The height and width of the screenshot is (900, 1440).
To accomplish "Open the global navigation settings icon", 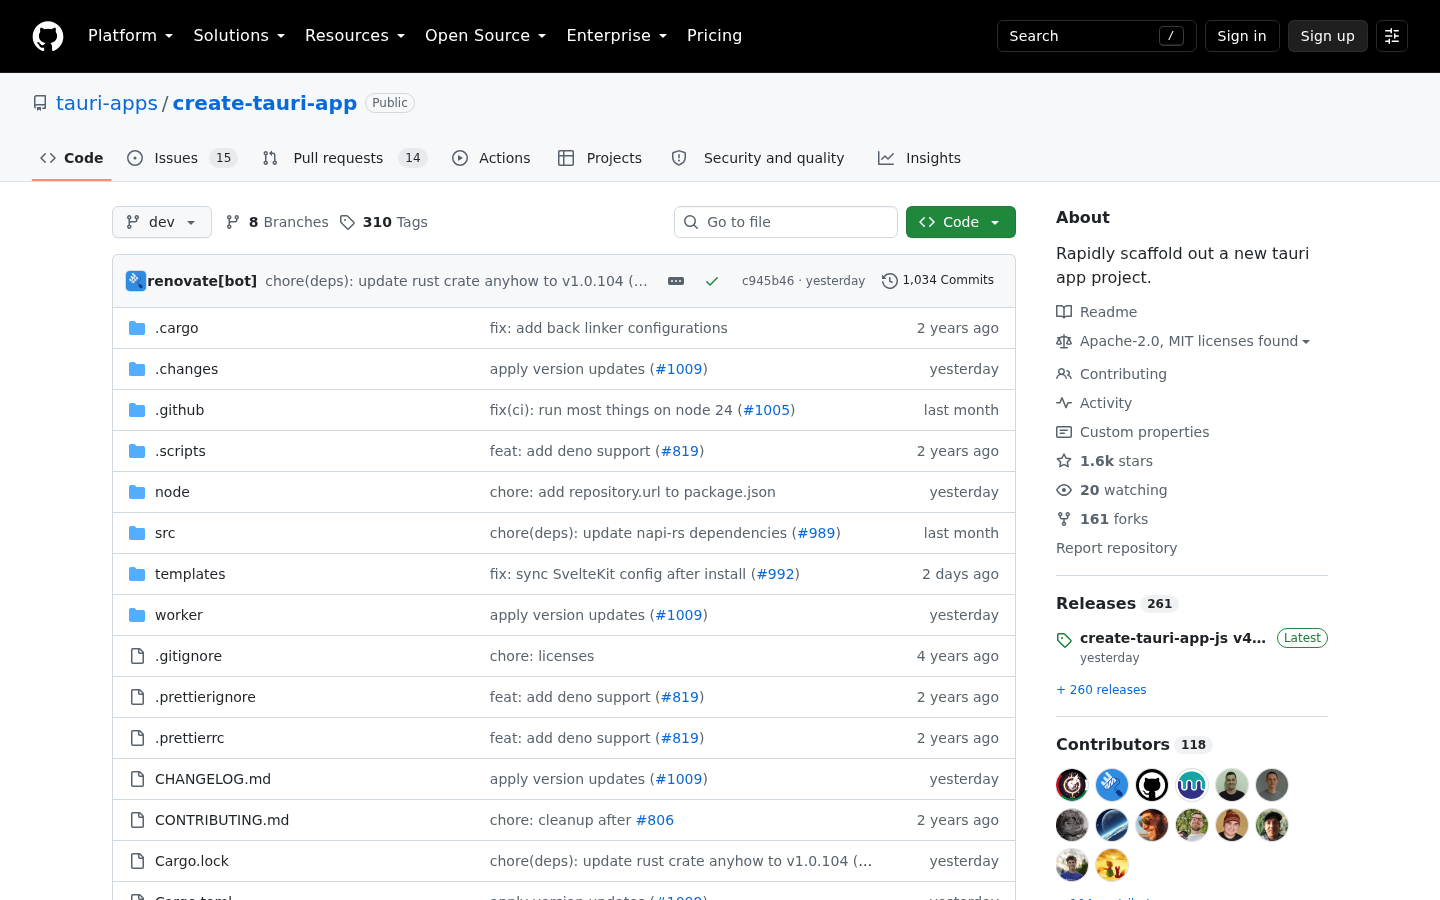I will tap(1392, 36).
